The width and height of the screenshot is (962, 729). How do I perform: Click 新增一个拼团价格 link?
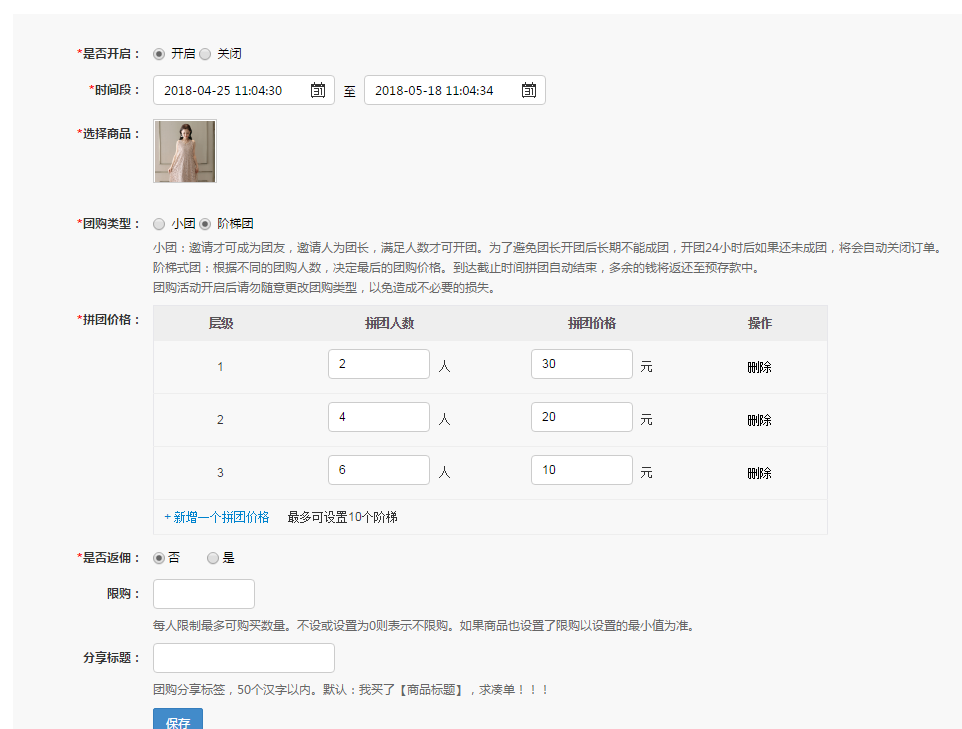pyautogui.click(x=217, y=517)
